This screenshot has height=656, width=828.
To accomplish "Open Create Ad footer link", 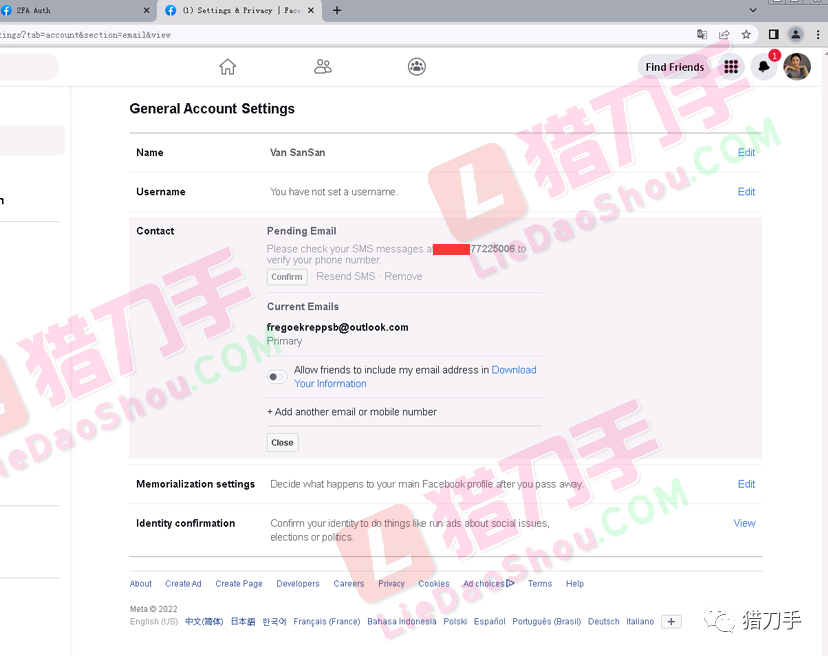I will [183, 584].
